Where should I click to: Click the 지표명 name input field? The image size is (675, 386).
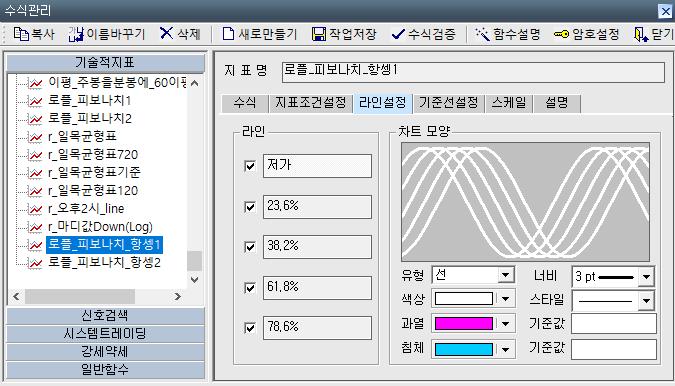(x=473, y=72)
